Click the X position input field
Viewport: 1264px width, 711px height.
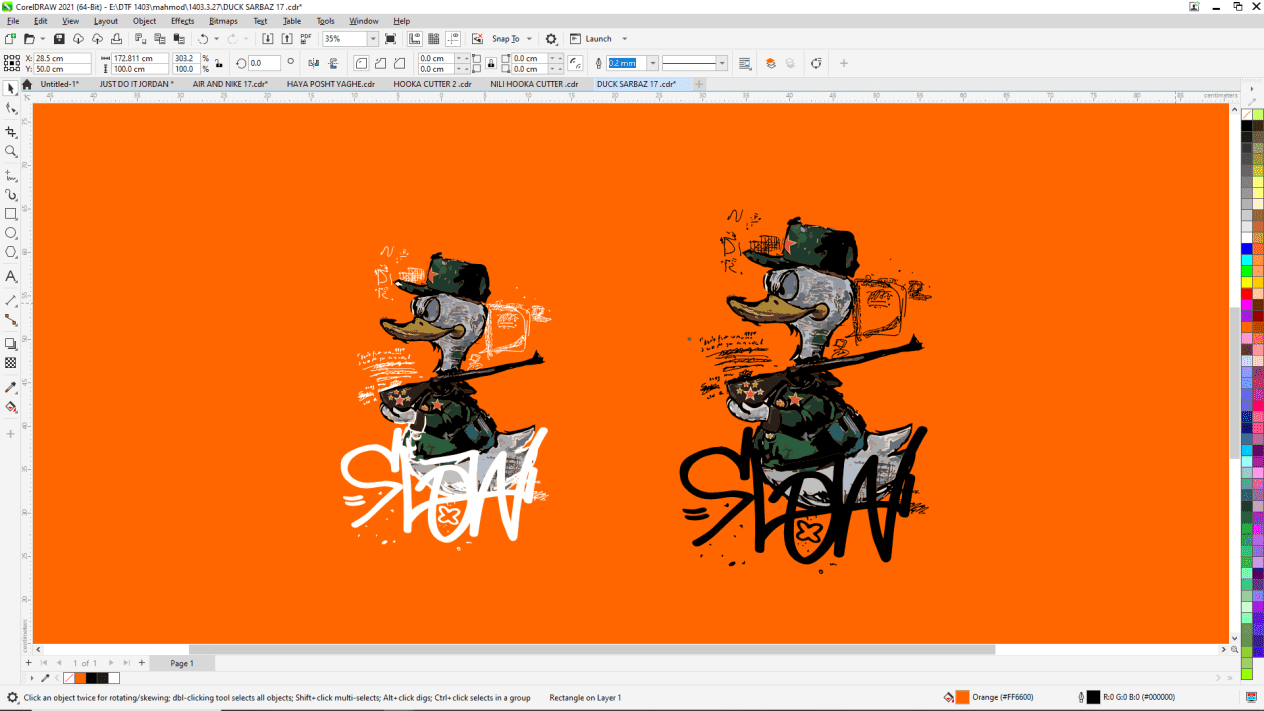62,58
